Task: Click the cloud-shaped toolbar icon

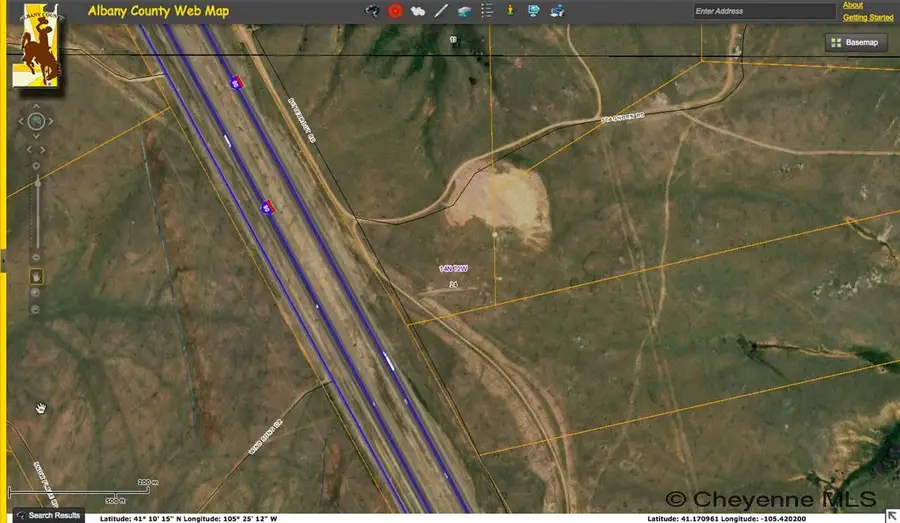Action: pyautogui.click(x=418, y=11)
